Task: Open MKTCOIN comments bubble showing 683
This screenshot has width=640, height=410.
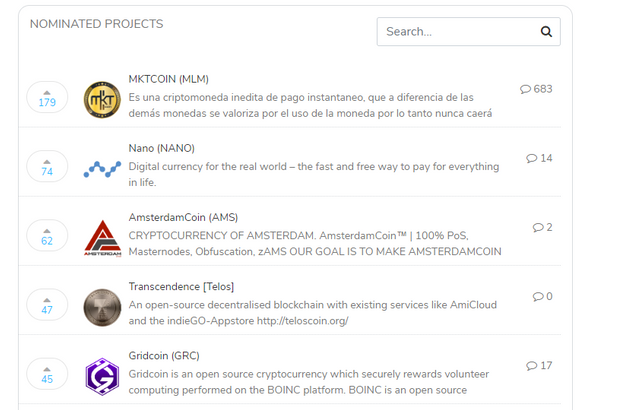Action: (536, 89)
